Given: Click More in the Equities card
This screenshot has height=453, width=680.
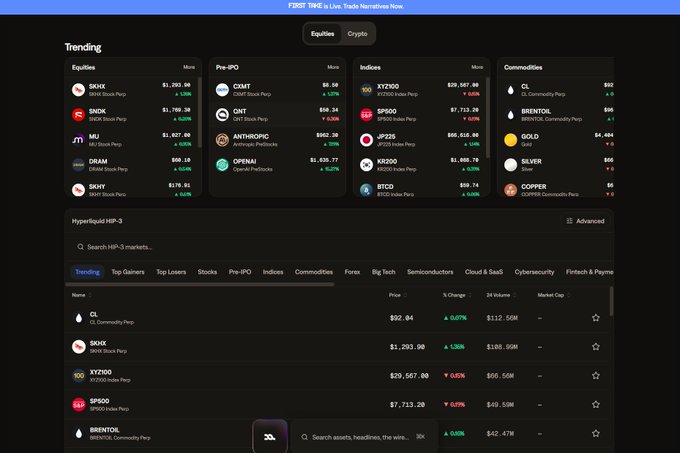Looking at the screenshot, I should tap(189, 67).
